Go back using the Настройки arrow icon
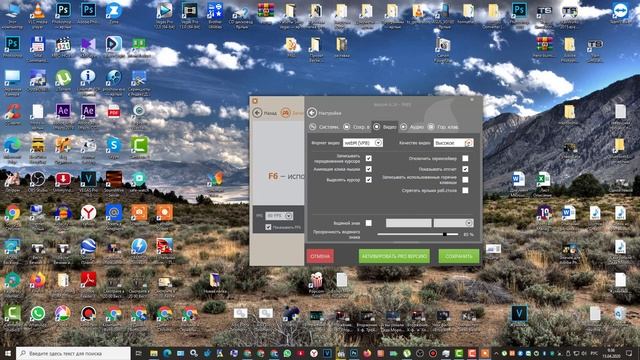Image resolution: width=640 pixels, height=360 pixels. [312, 113]
